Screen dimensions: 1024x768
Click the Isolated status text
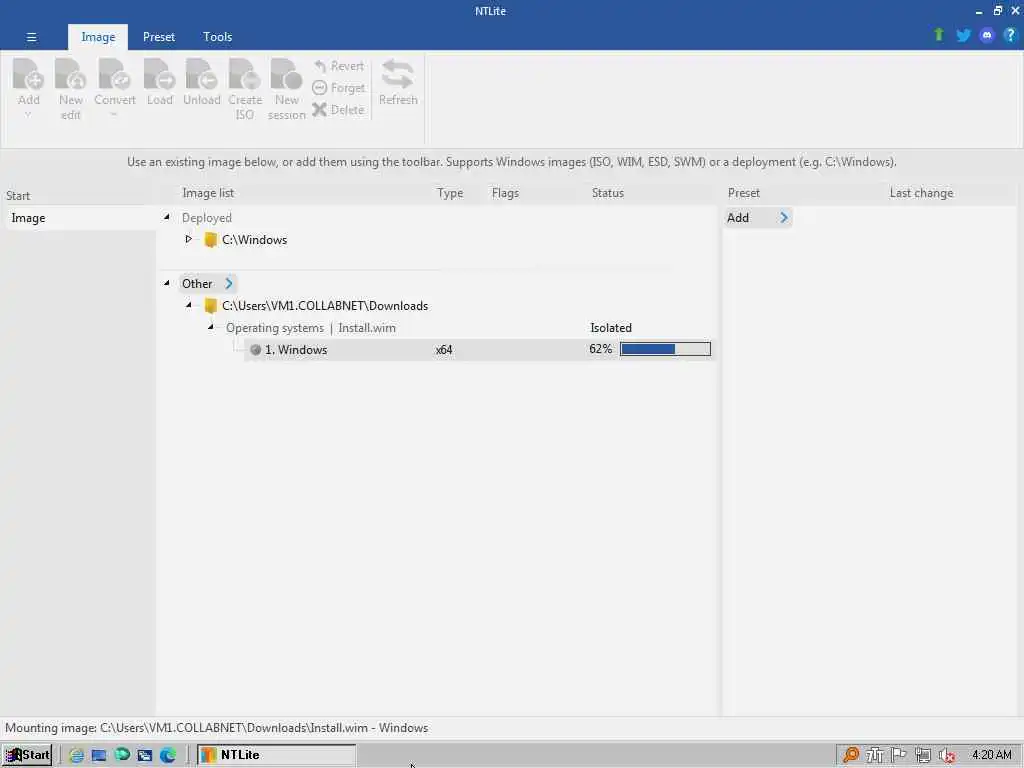tap(611, 328)
